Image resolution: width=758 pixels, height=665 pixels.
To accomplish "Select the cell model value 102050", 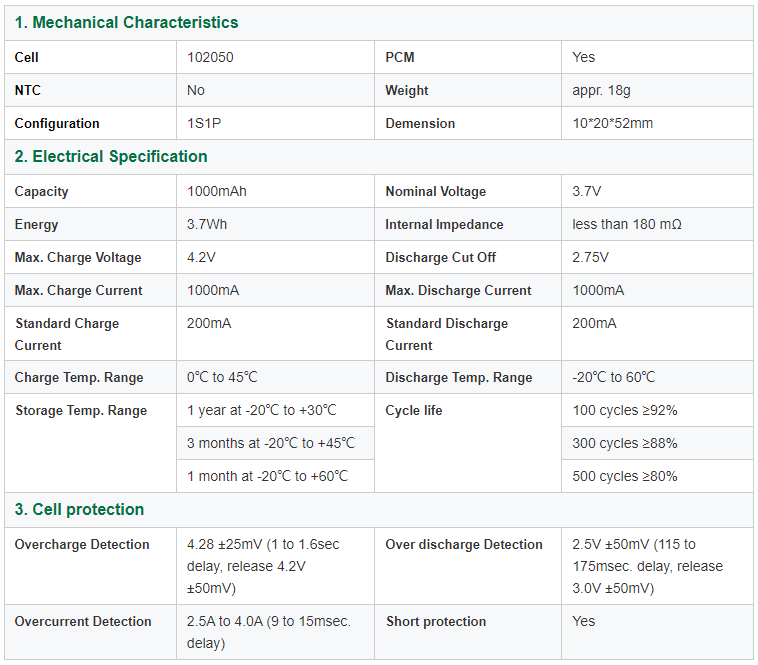I will [210, 57].
